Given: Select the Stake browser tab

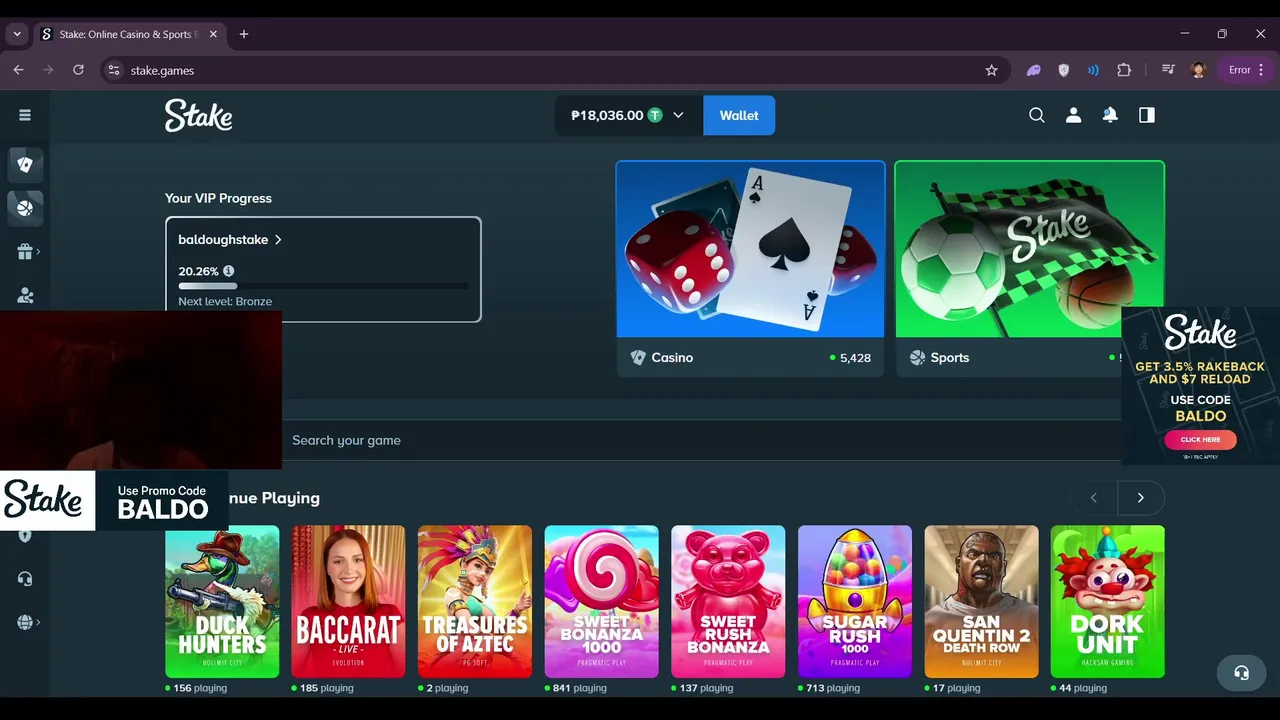Looking at the screenshot, I should click(x=131, y=34).
